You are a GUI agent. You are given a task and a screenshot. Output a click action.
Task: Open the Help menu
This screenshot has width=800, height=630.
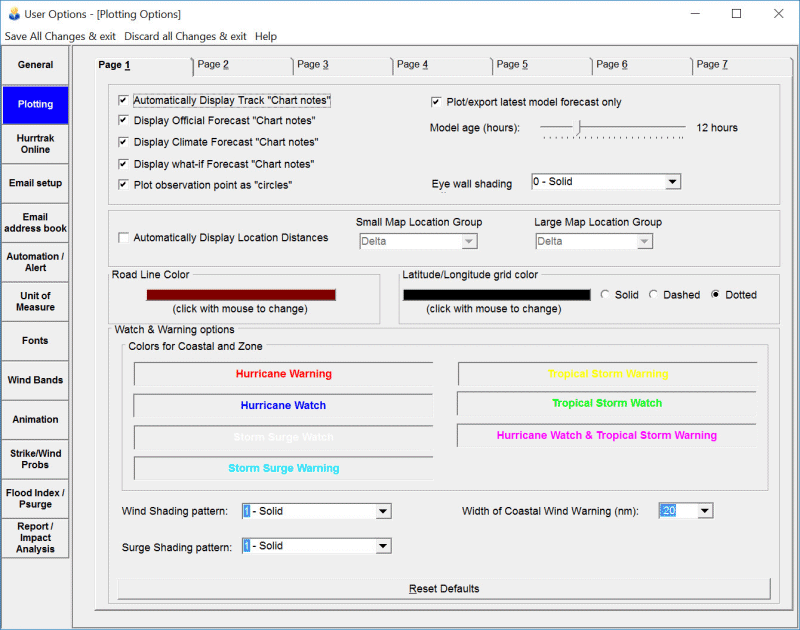(266, 36)
